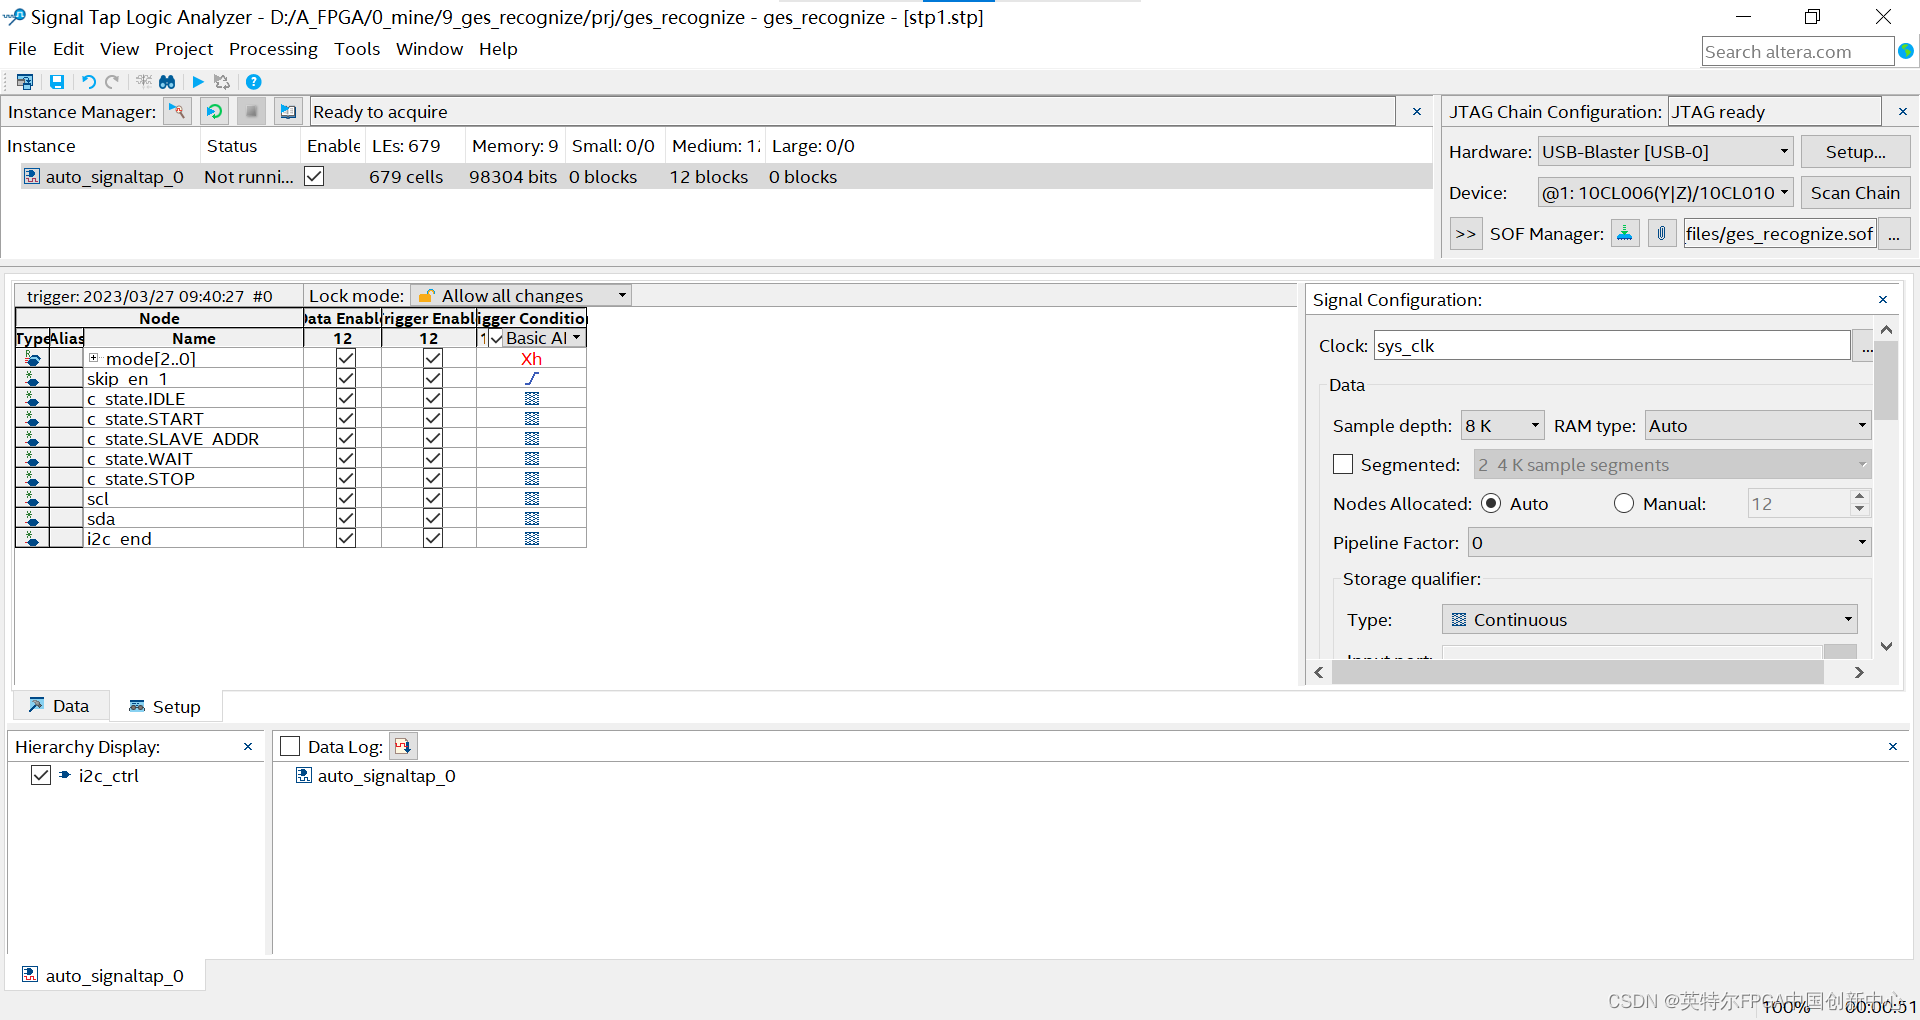Open Node Finder with binoculars icon
This screenshot has height=1020, width=1920.
point(167,82)
